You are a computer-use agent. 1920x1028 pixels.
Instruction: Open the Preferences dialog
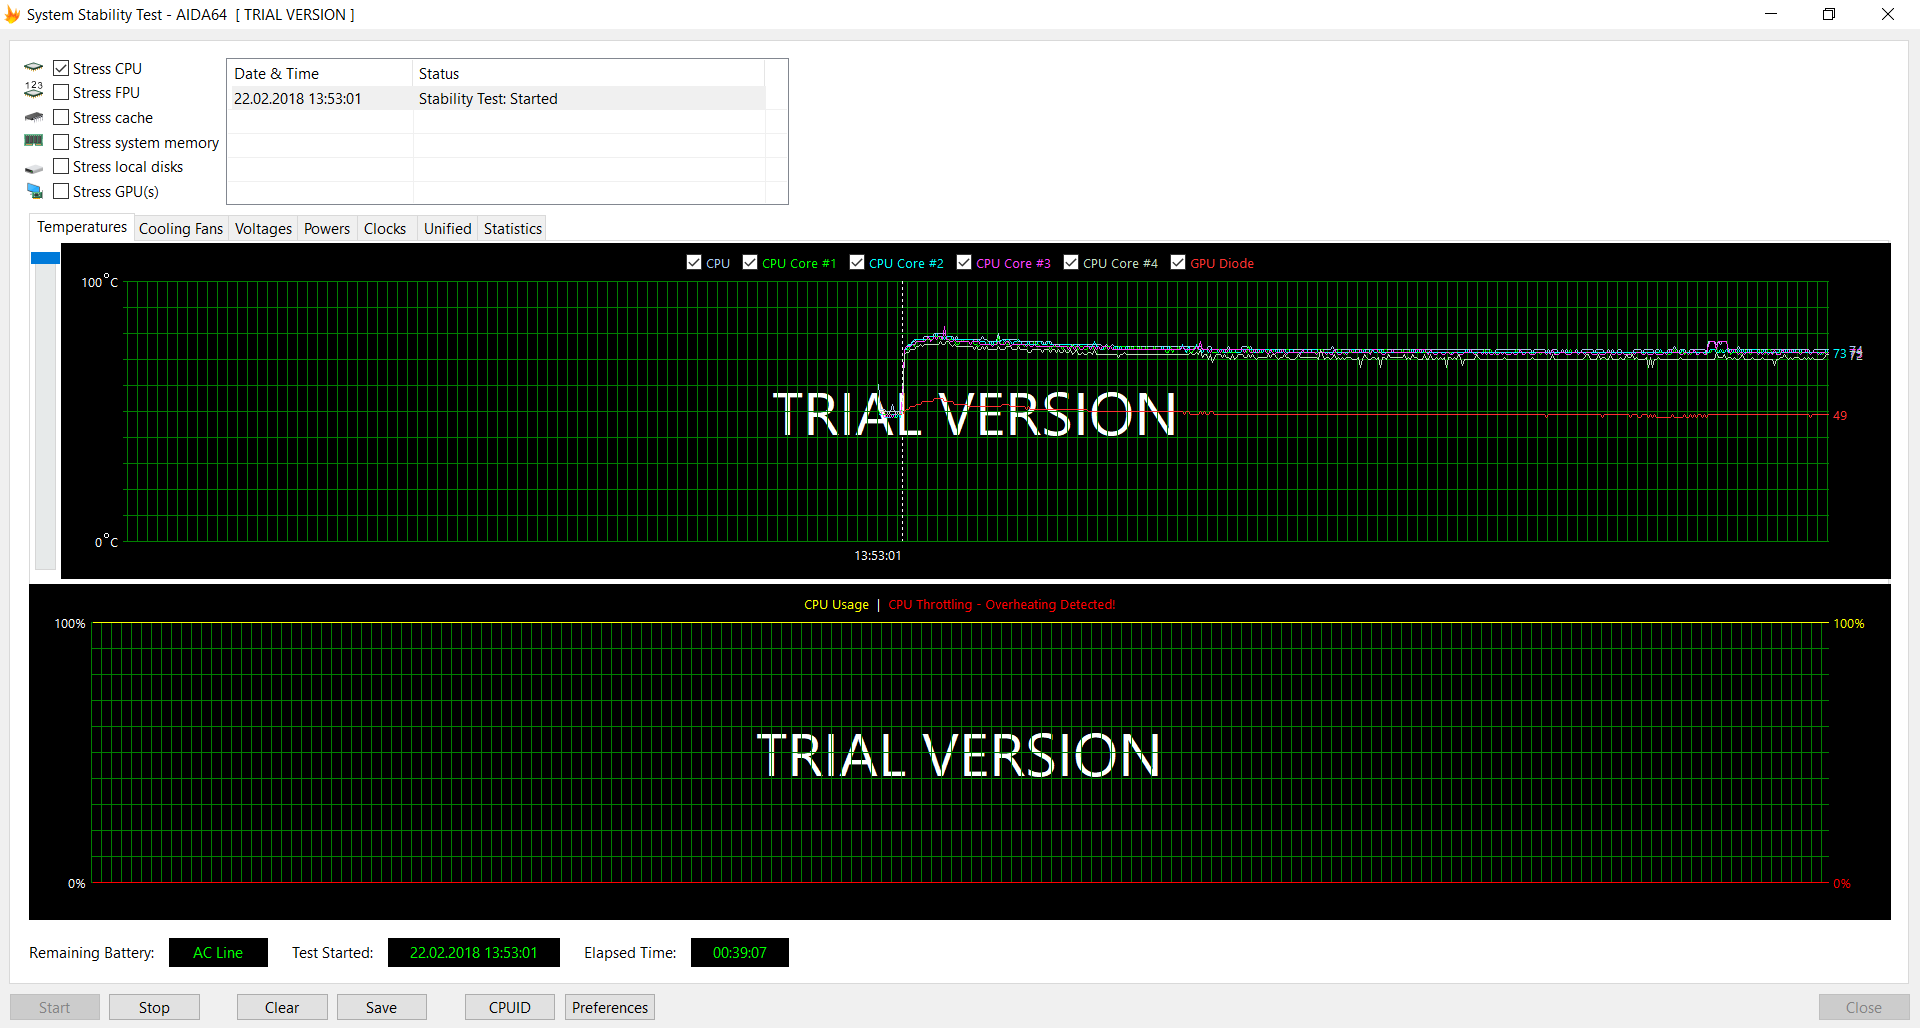609,1007
